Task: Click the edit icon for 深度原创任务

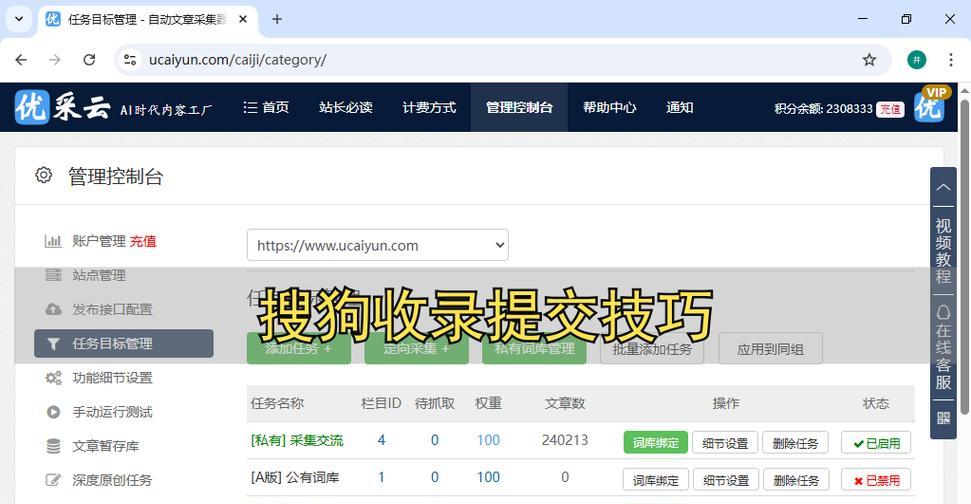Action: point(53,480)
